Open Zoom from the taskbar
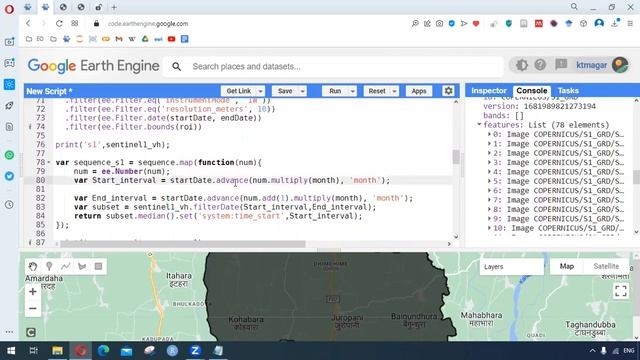 point(195,351)
